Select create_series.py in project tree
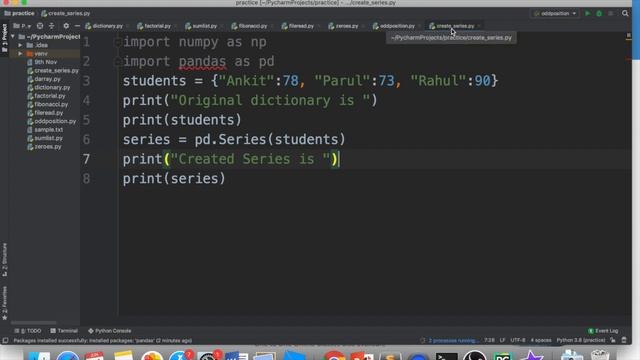Image resolution: width=640 pixels, height=360 pixels. pos(53,71)
